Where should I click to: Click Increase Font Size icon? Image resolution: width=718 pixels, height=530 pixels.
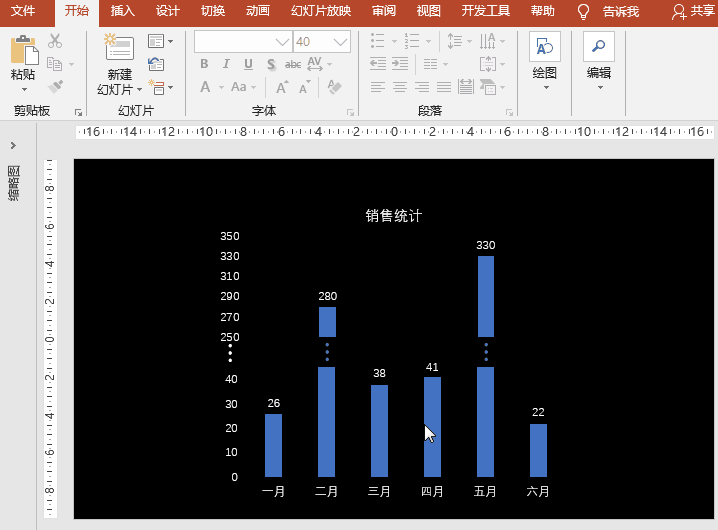coord(282,87)
